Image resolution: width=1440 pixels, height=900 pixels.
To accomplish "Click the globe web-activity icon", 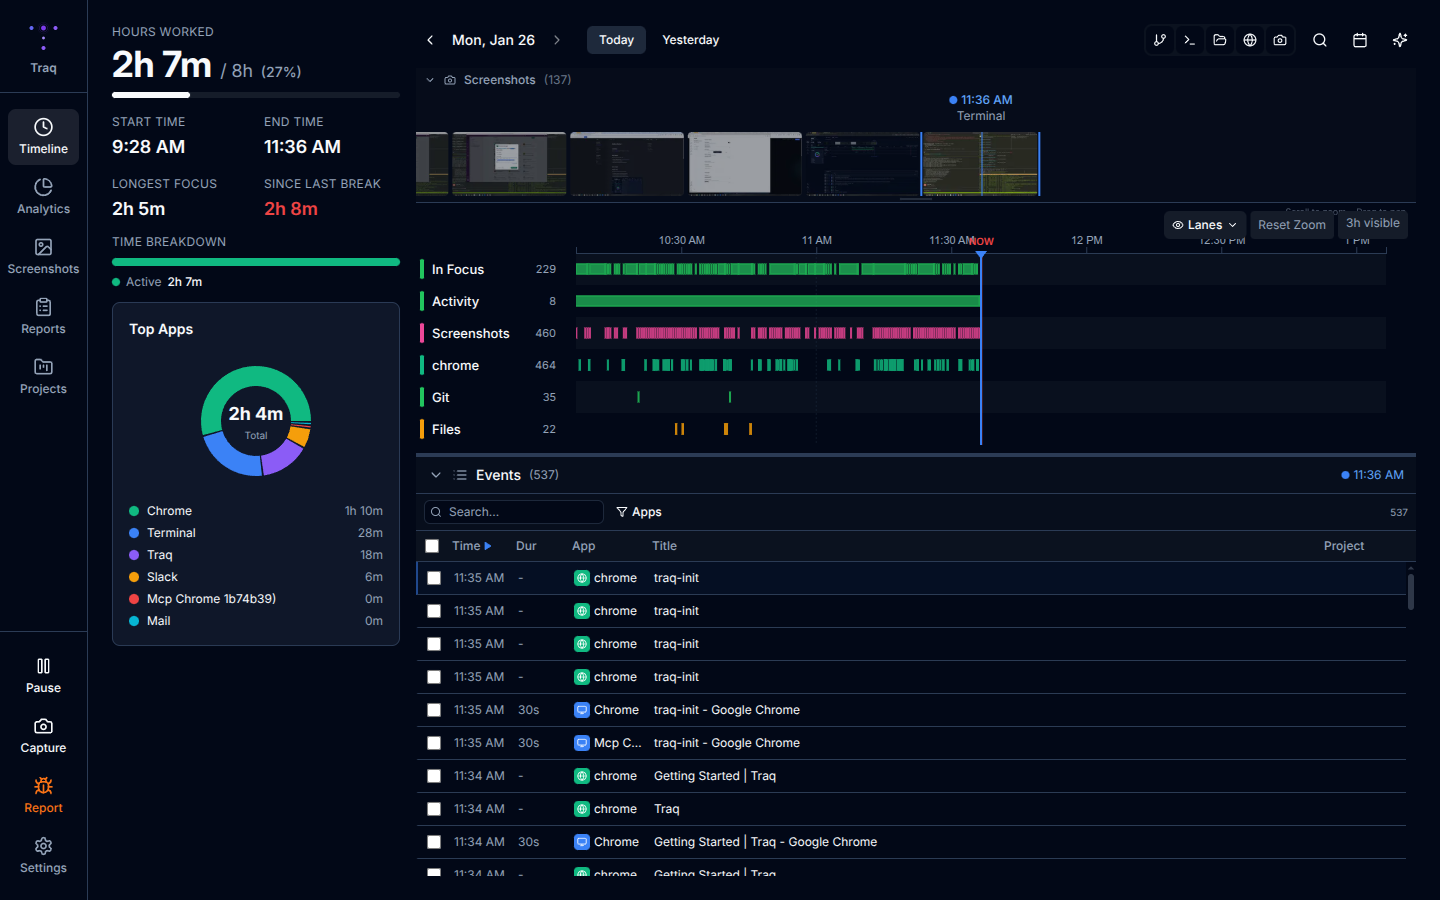I will pos(1250,40).
